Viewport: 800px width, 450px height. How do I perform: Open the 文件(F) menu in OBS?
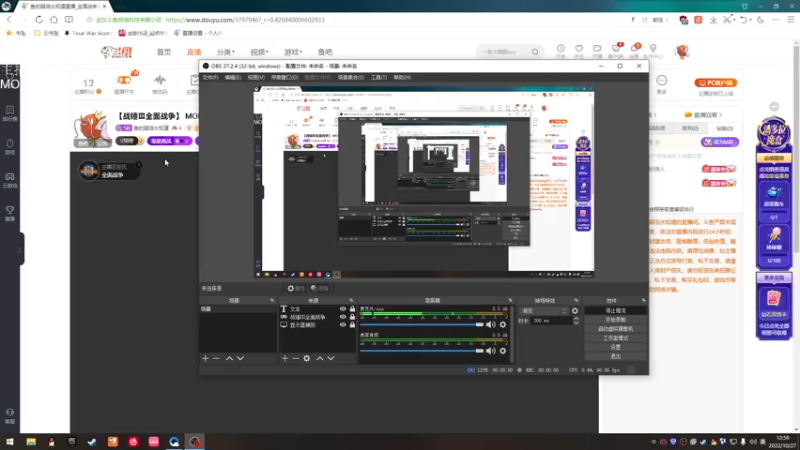point(210,78)
